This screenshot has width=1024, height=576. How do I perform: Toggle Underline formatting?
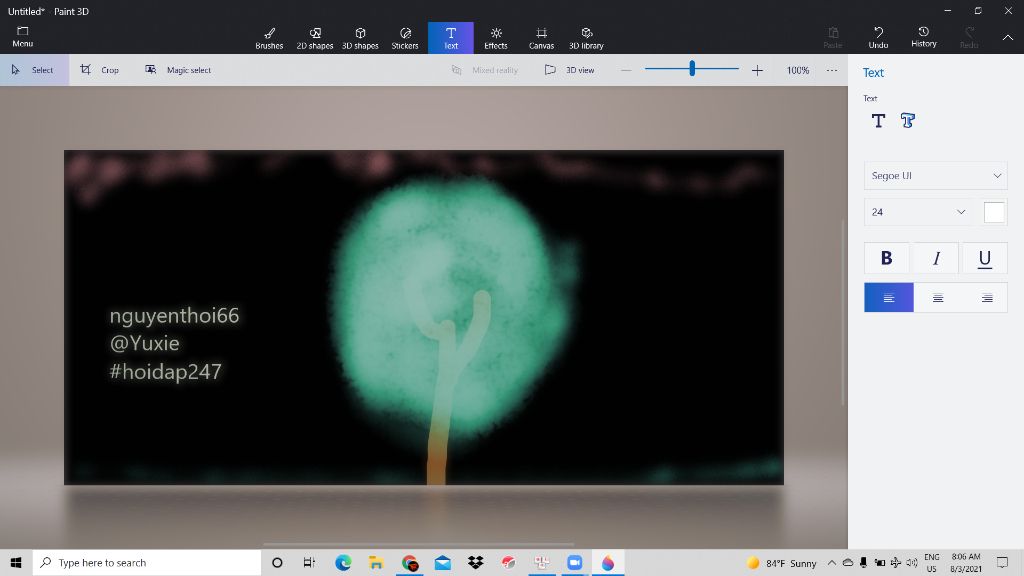tap(985, 258)
